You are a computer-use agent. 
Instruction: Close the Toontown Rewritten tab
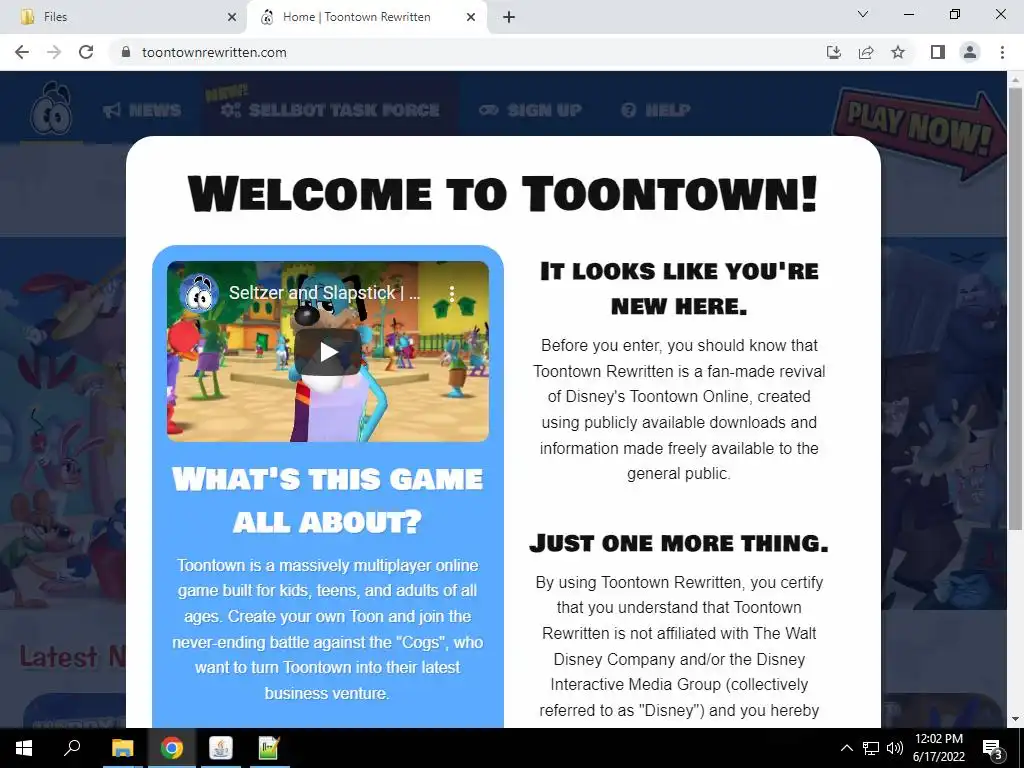(471, 17)
